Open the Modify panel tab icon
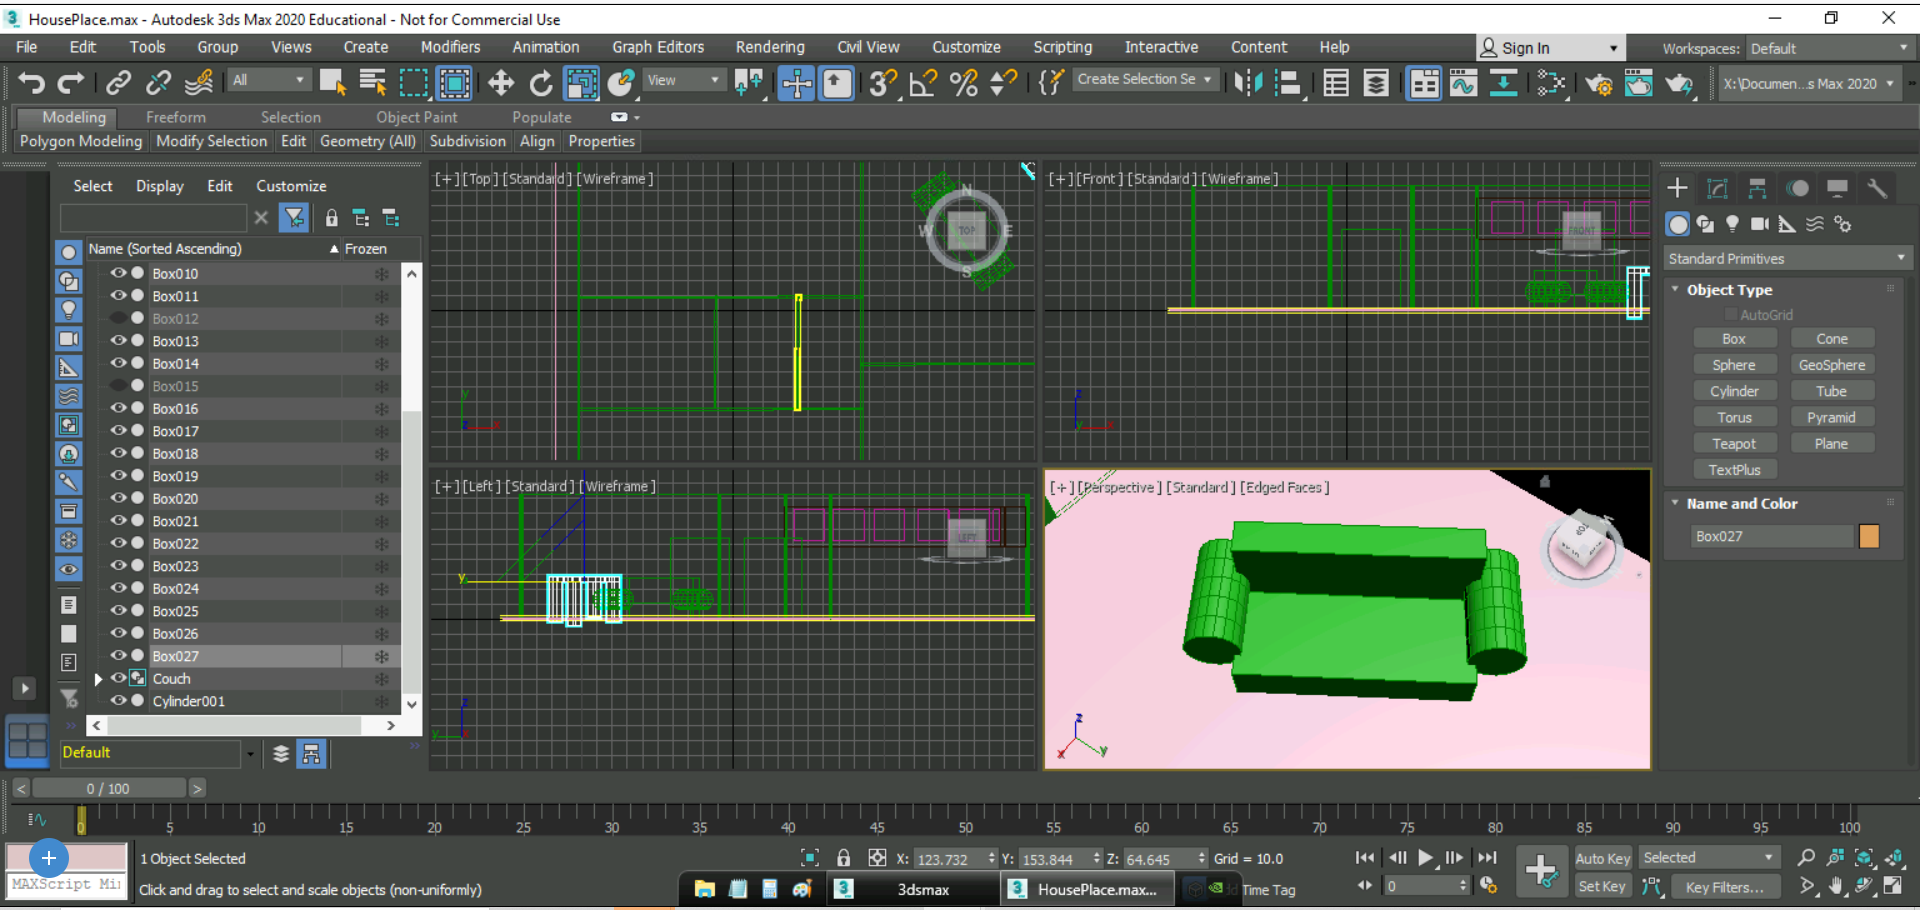Image resolution: width=1920 pixels, height=910 pixels. coord(1717,188)
